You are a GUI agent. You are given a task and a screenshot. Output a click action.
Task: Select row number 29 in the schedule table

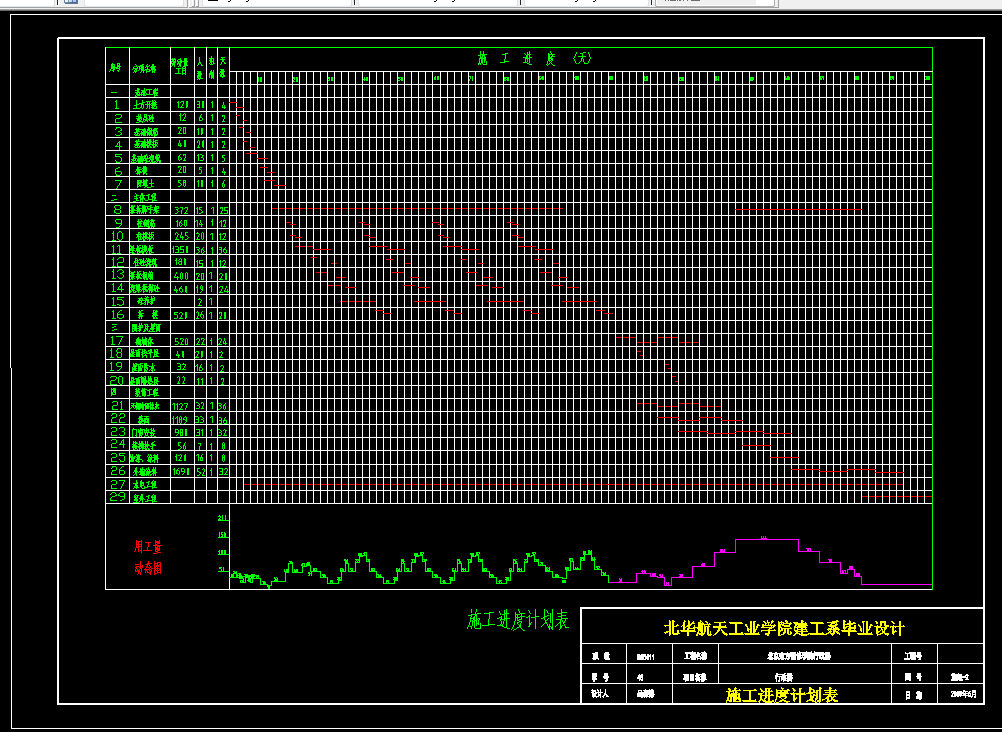pos(118,497)
